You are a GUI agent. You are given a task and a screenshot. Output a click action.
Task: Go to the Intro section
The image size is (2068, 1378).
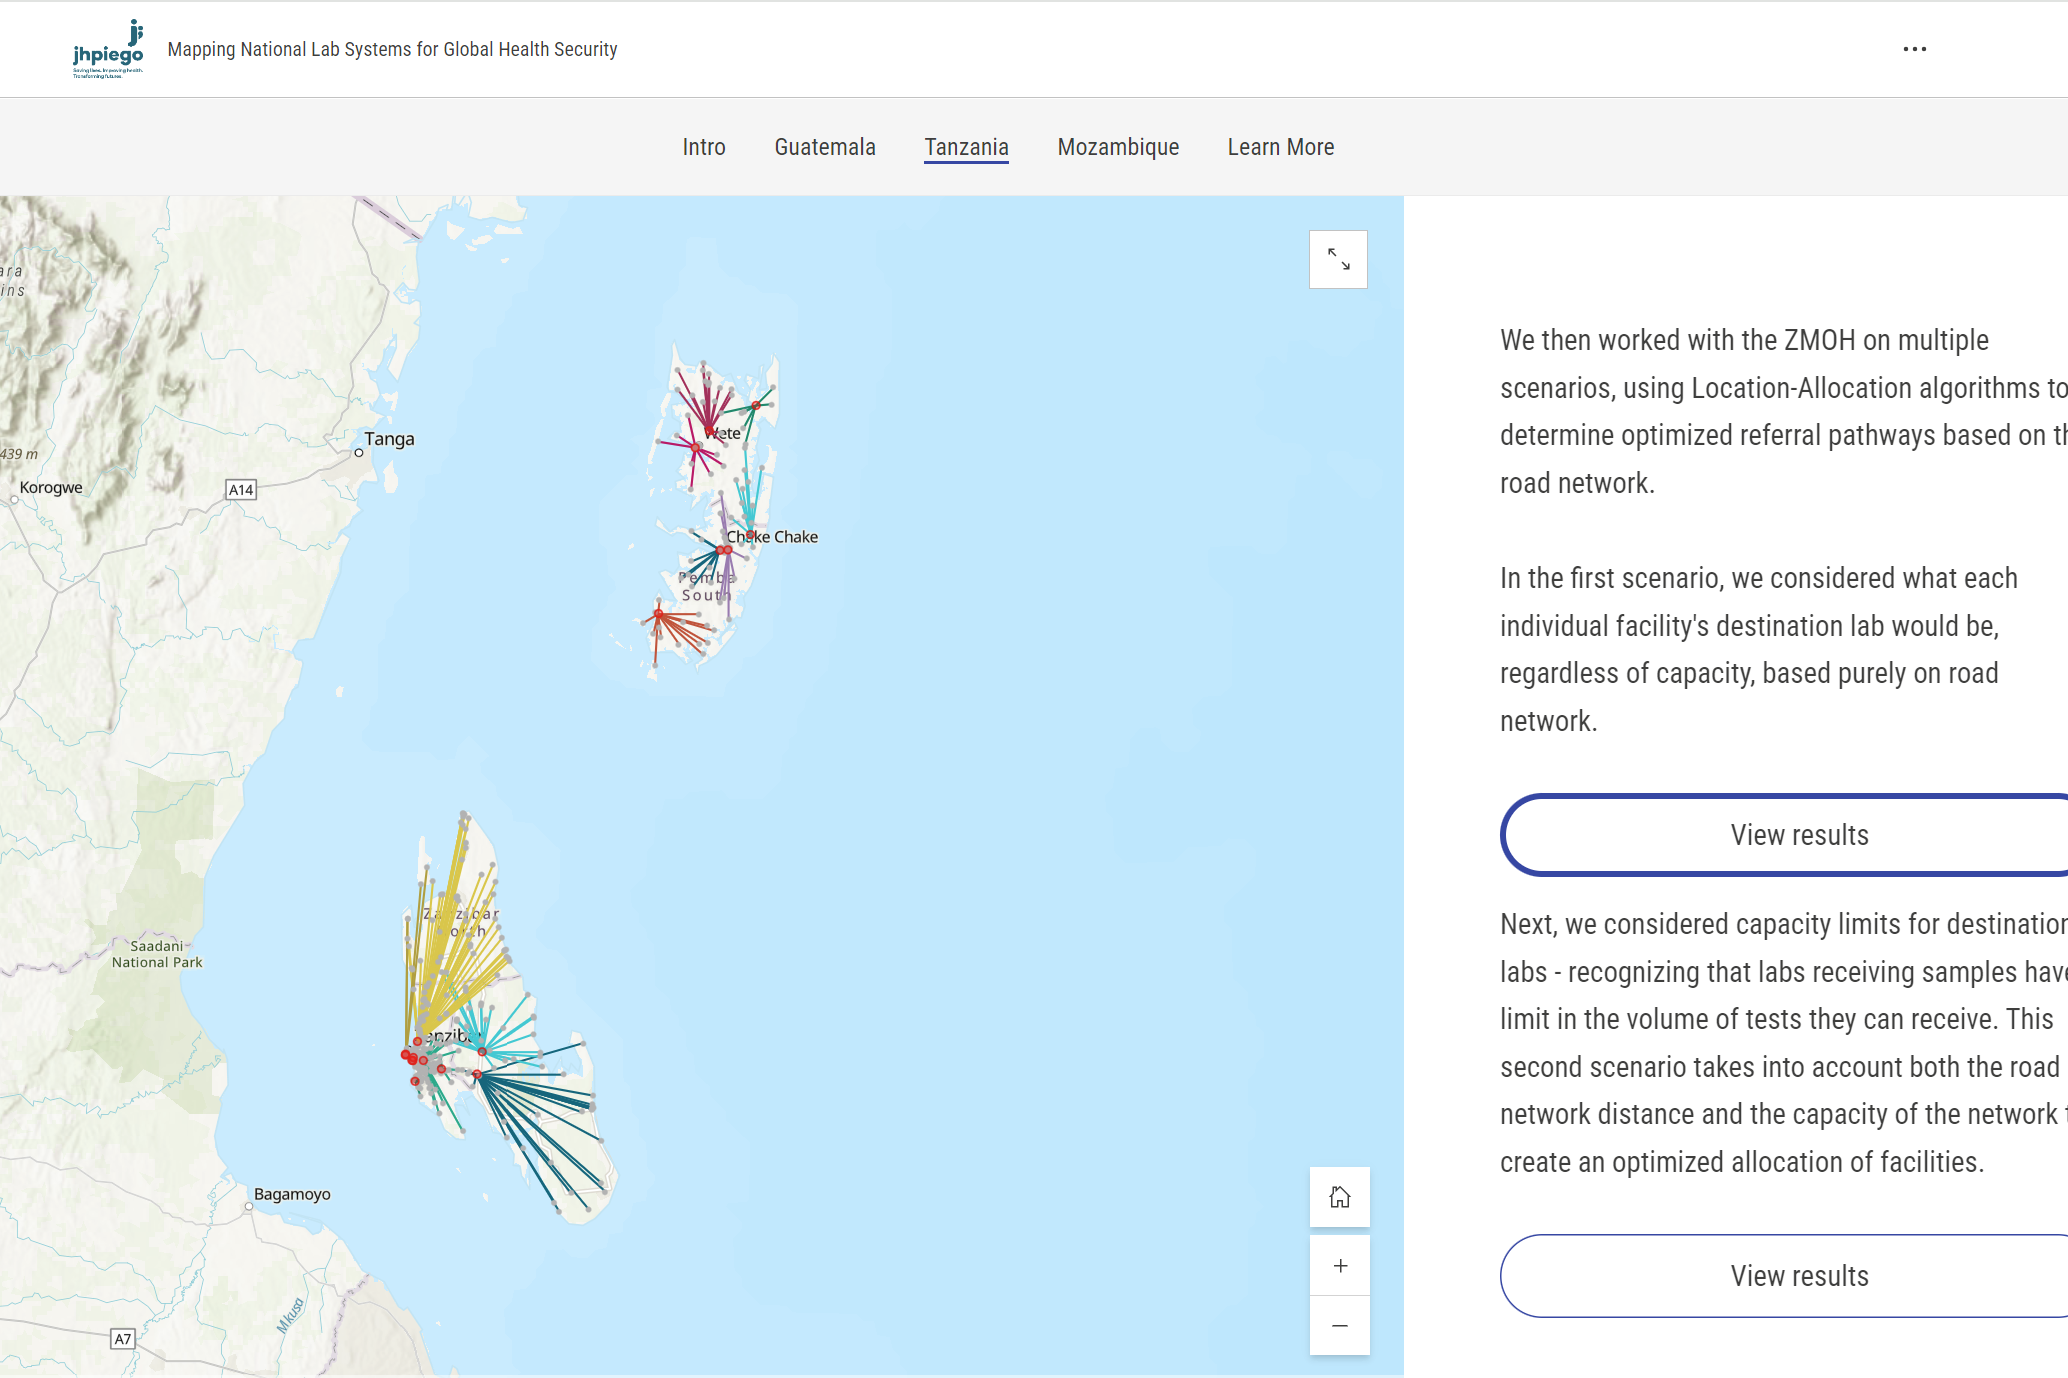(x=704, y=147)
